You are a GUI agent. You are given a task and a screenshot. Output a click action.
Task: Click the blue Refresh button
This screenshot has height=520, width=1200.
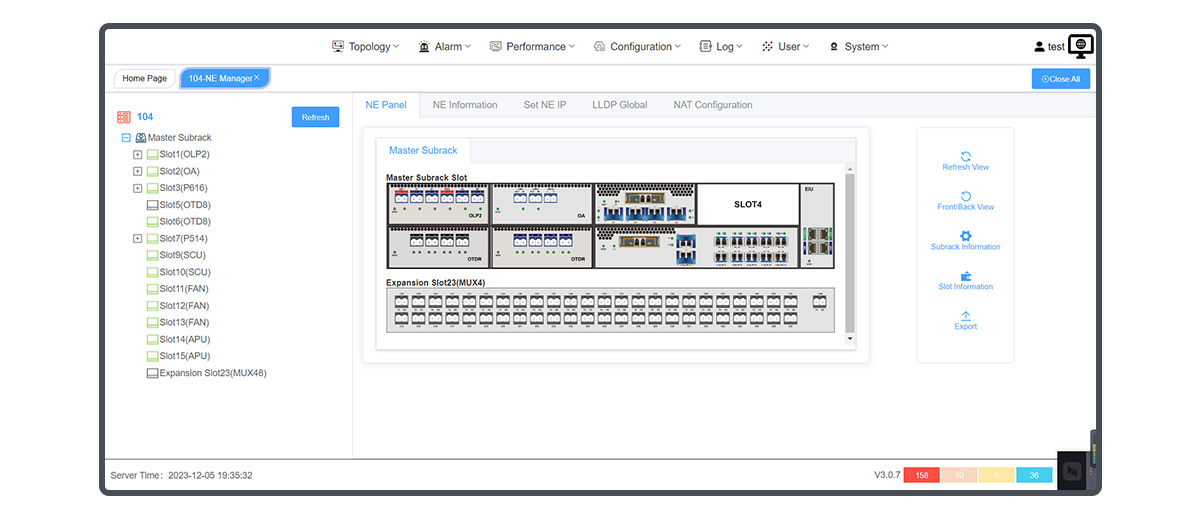[x=315, y=117]
